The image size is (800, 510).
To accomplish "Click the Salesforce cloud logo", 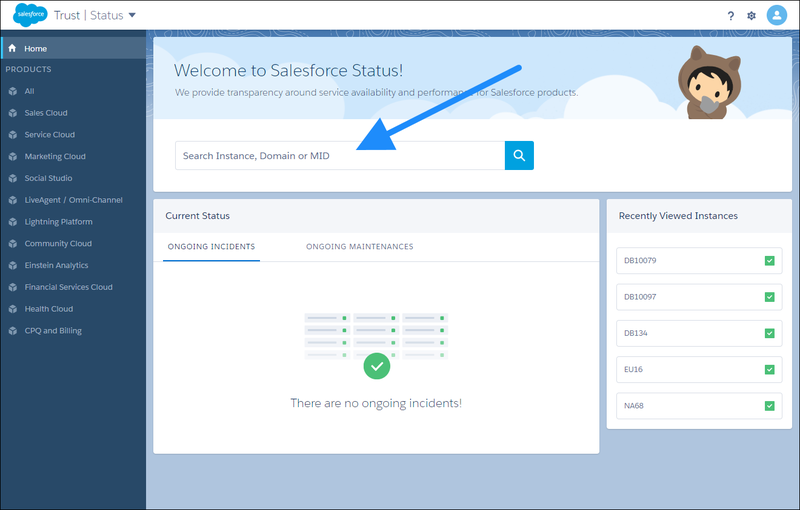I will 30,14.
